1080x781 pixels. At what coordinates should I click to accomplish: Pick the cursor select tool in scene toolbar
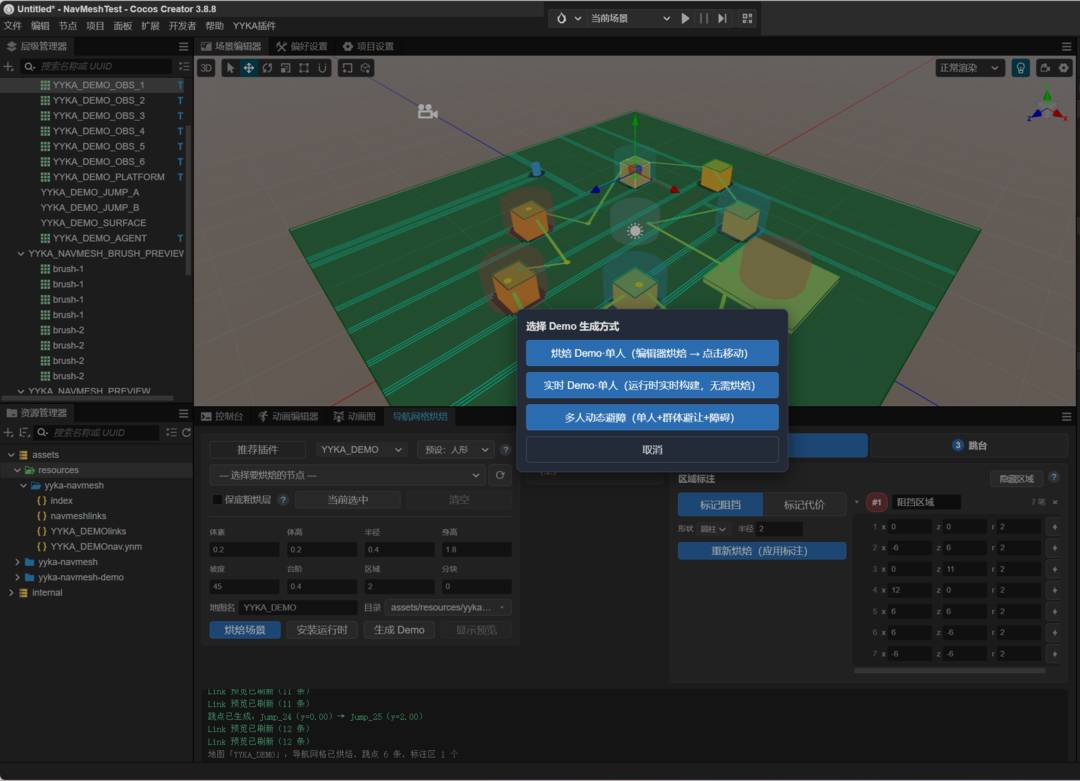231,67
